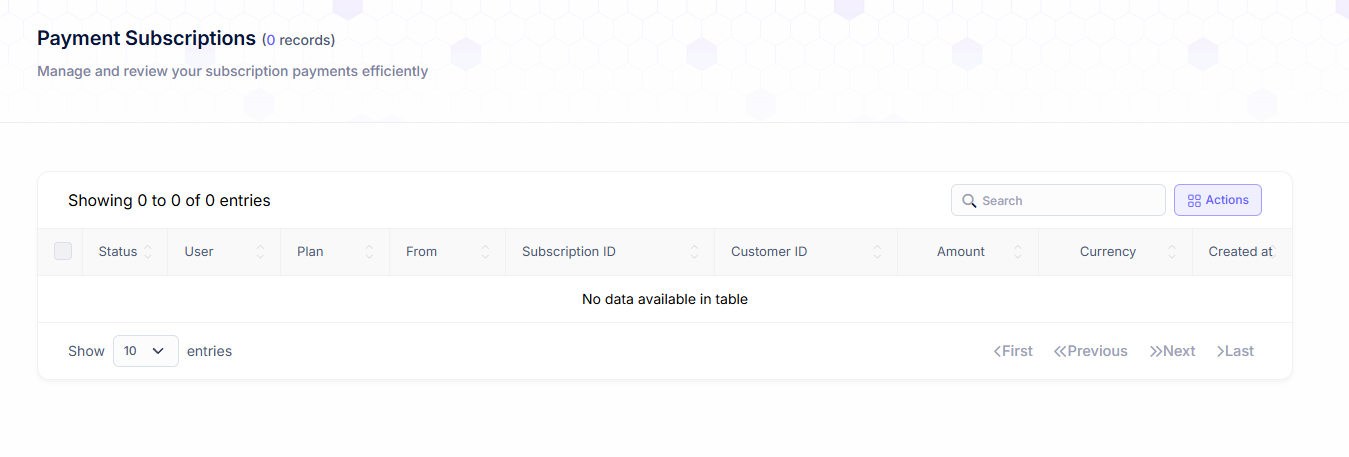
Task: Click the From column sort arrows
Action: [x=486, y=252]
